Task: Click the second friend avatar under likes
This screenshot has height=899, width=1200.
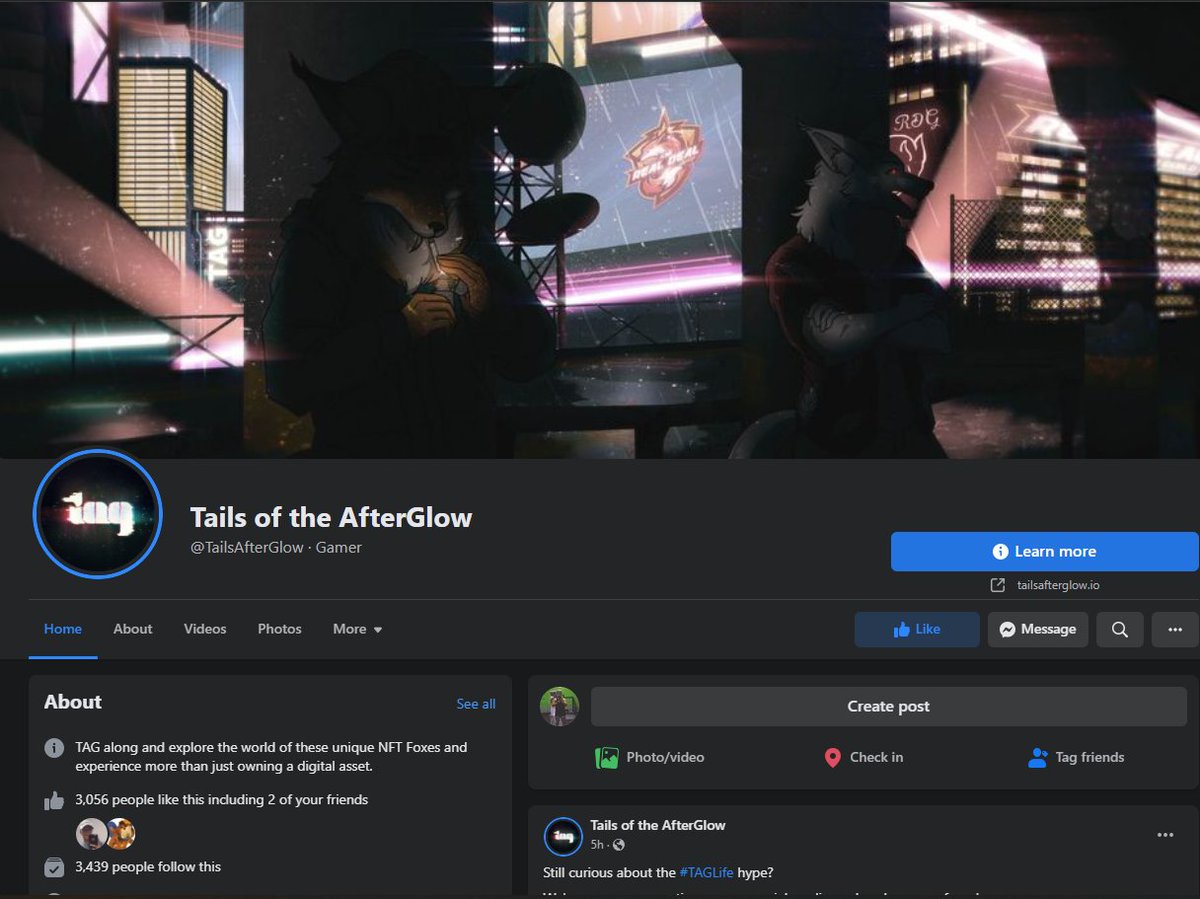Action: pos(121,833)
